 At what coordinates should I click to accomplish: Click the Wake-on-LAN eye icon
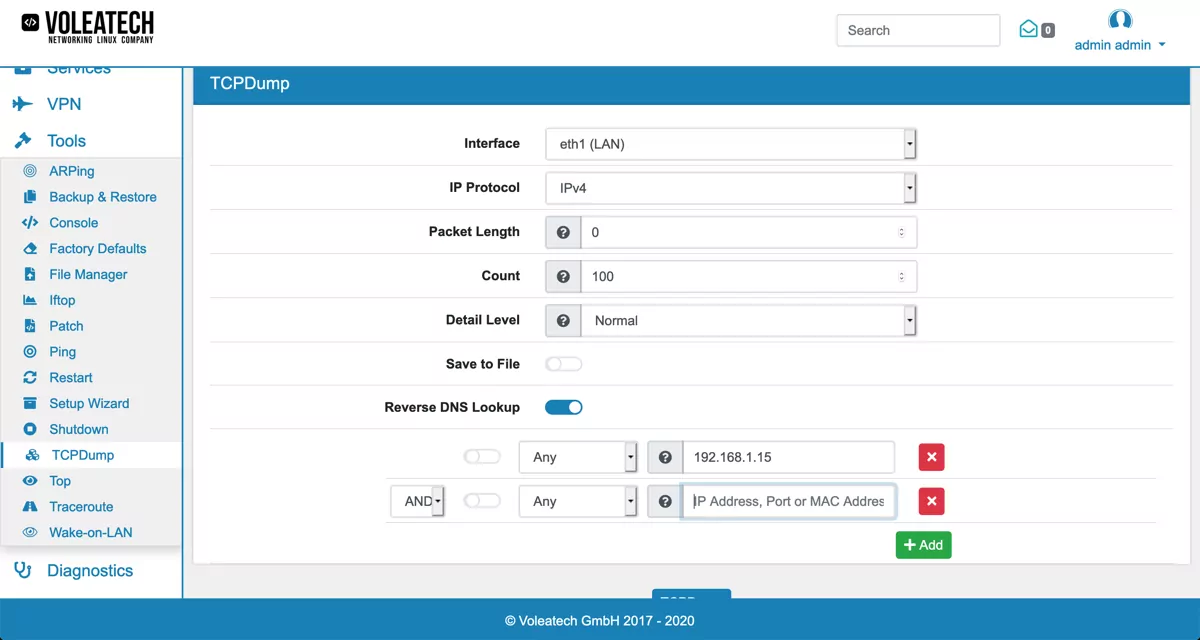[x=30, y=533]
